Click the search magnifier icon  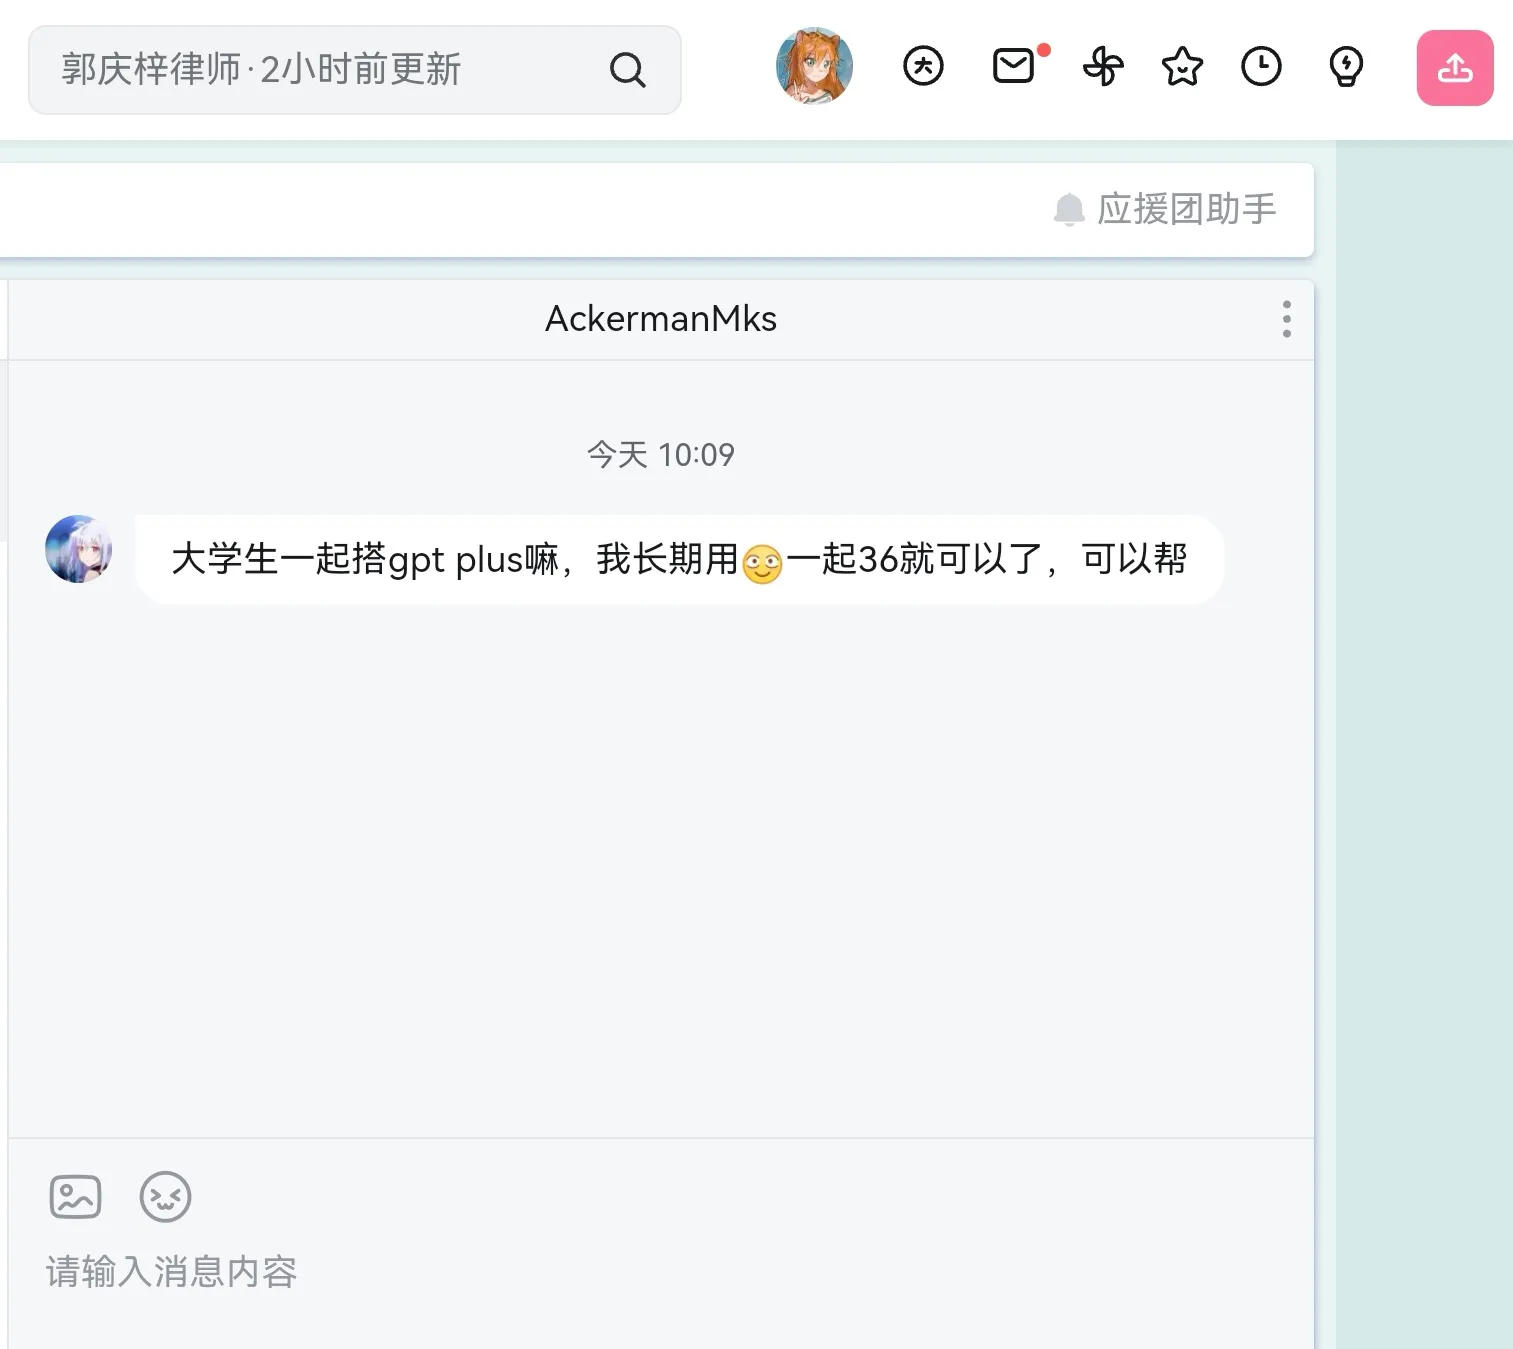[x=627, y=70]
